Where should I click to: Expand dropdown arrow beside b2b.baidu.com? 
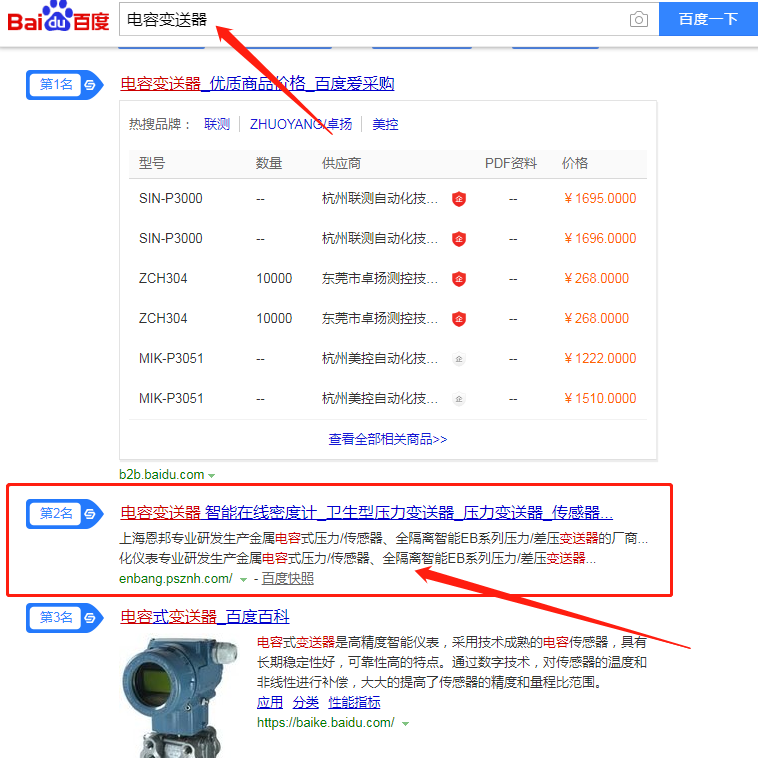pos(211,475)
